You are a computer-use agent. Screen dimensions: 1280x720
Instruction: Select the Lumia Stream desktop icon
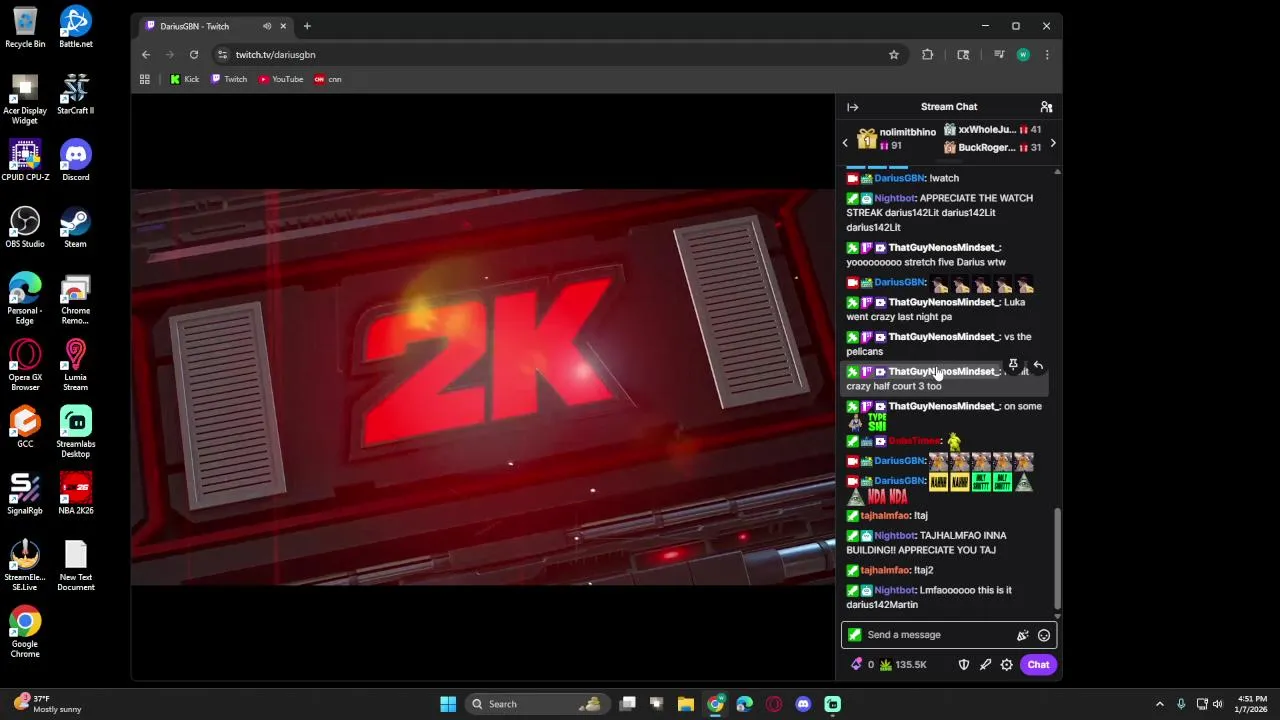click(x=76, y=365)
